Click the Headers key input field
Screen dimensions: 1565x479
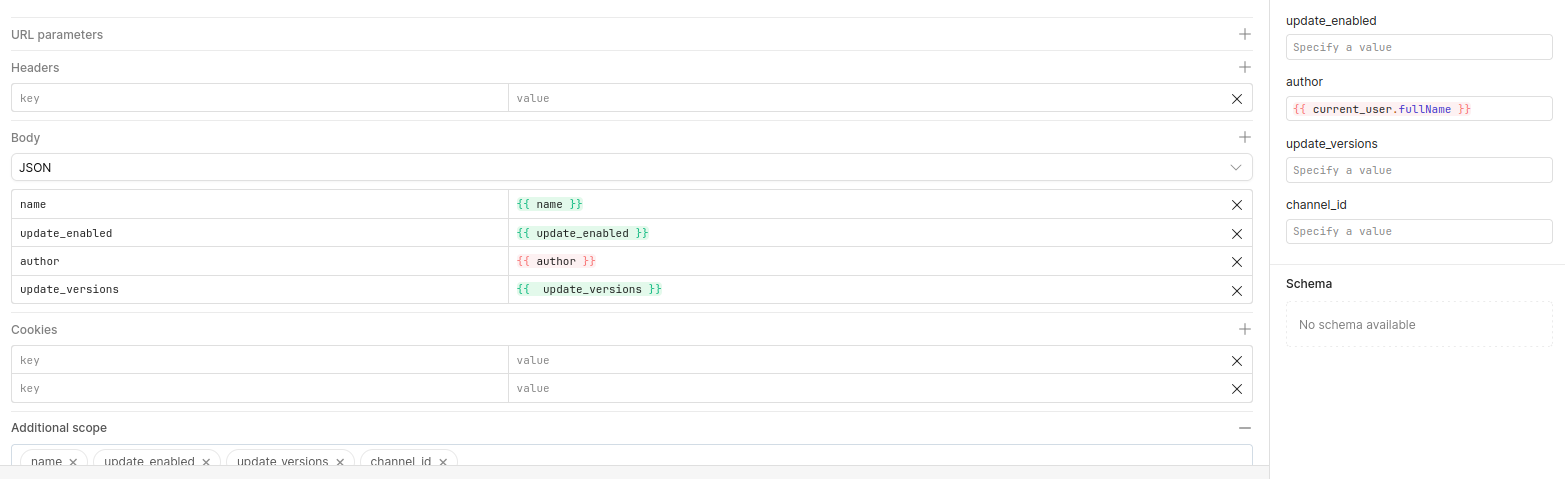pyautogui.click(x=260, y=98)
